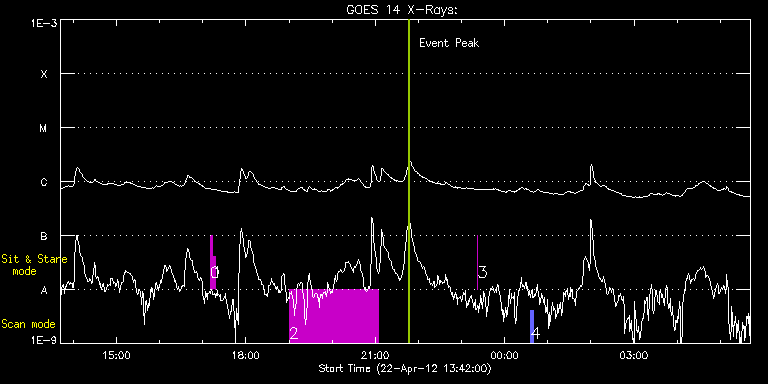Viewport: 768px width, 384px height.
Task: Click the 18:00 time axis label
Action: coord(245,355)
